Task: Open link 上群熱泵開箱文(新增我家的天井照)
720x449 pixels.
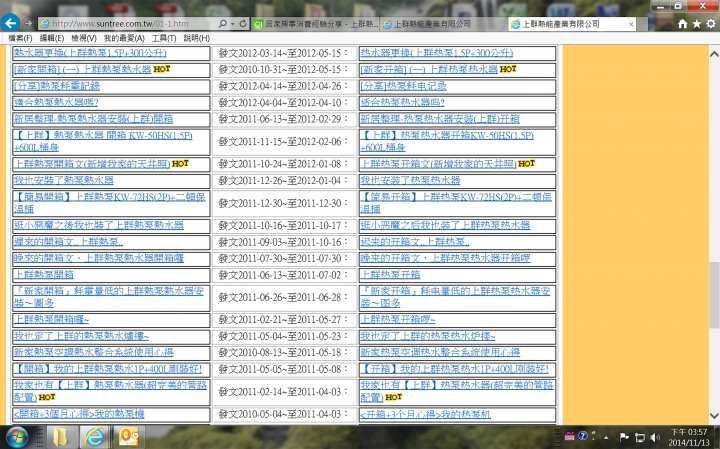Action: 92,164
